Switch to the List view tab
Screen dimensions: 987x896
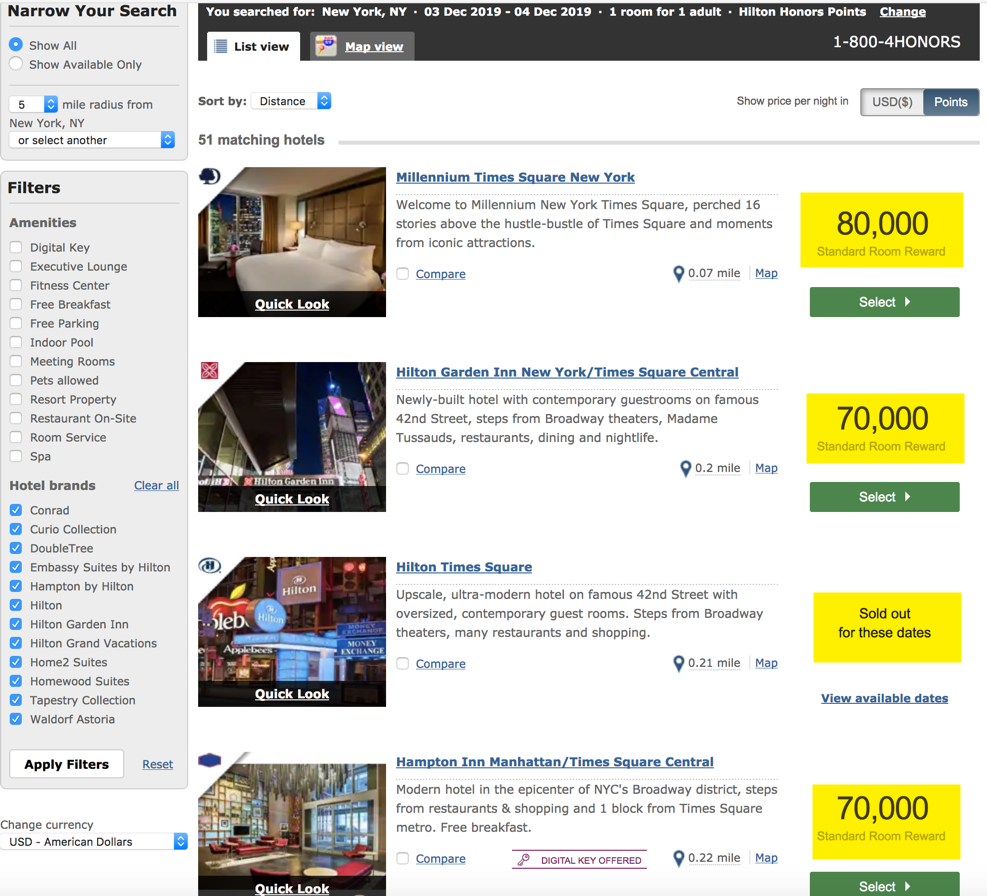tap(254, 47)
